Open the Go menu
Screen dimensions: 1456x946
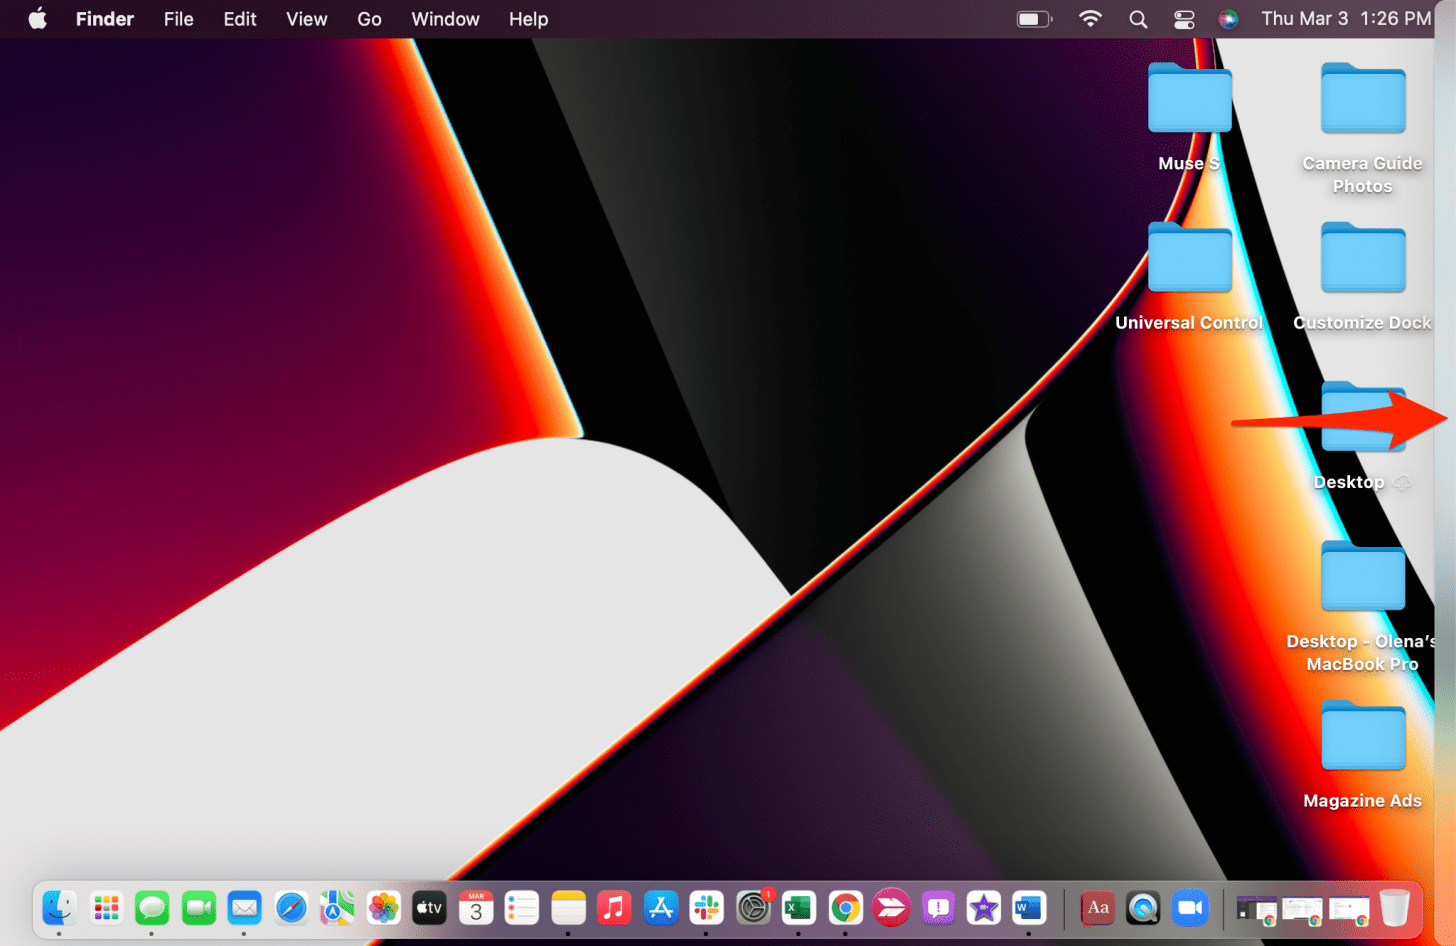tap(369, 18)
